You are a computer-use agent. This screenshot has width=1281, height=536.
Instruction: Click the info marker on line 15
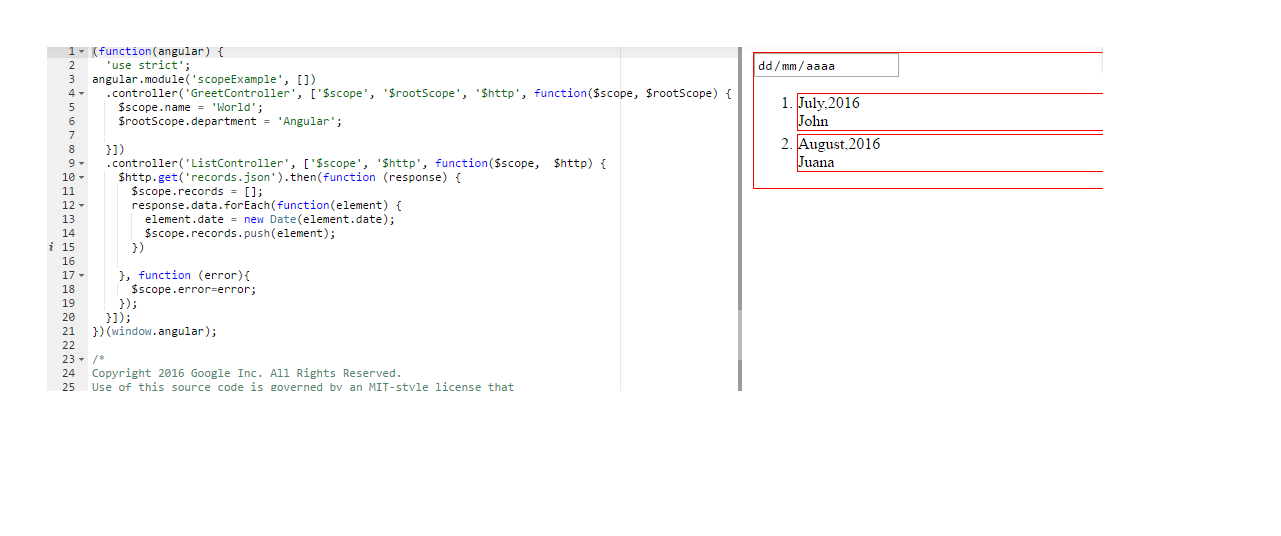click(x=51, y=247)
